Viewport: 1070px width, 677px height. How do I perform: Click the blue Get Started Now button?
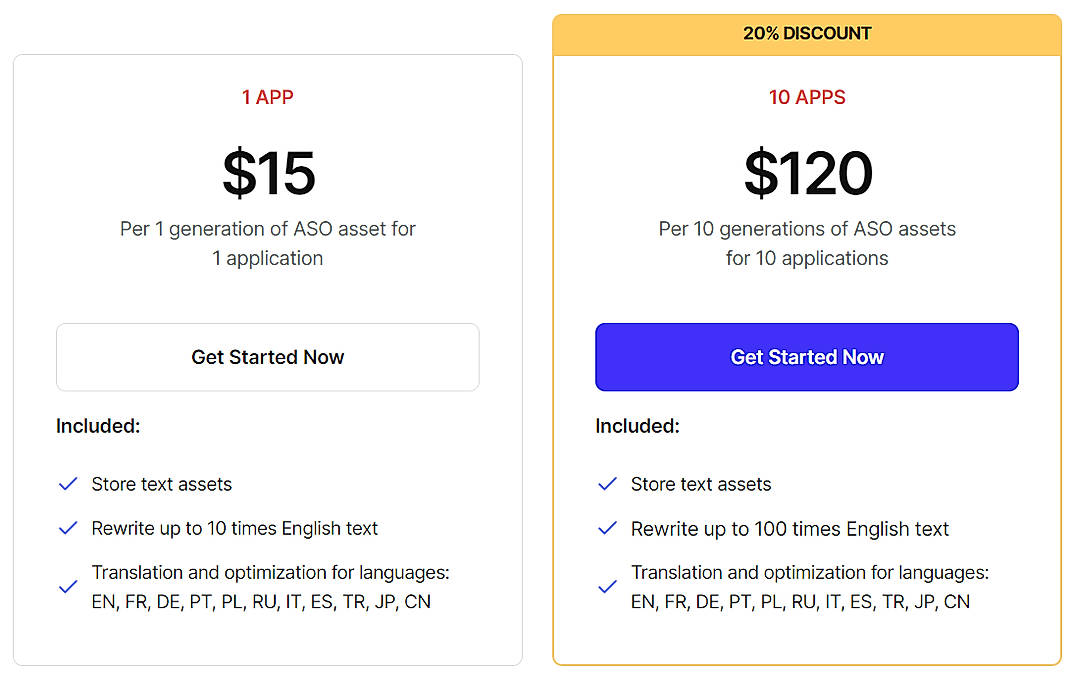pos(806,357)
